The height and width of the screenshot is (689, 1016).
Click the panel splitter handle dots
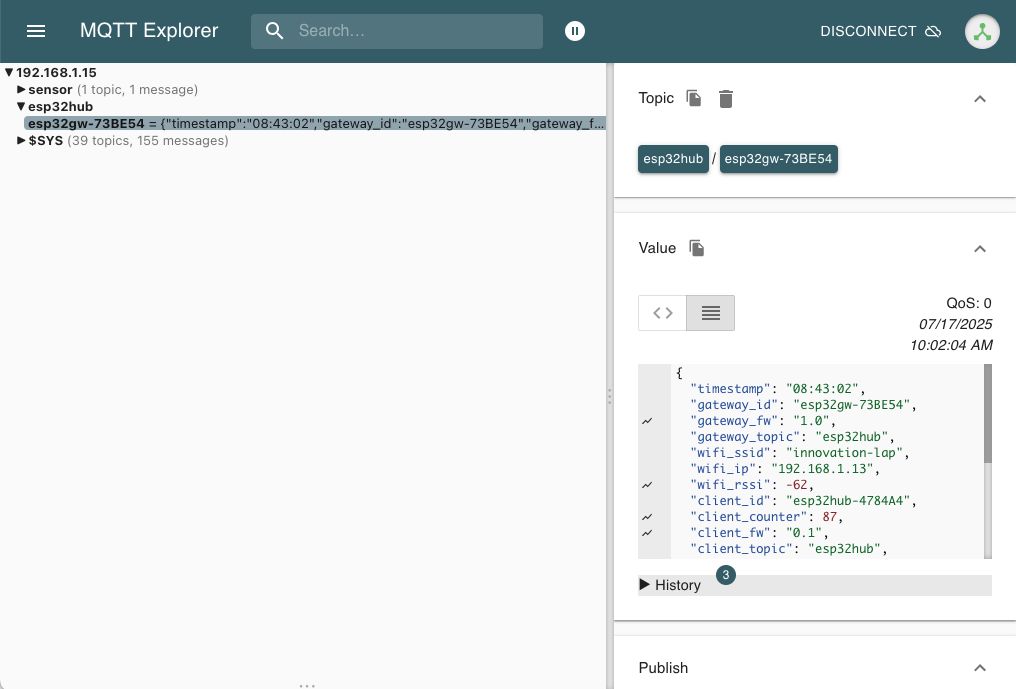(x=610, y=397)
